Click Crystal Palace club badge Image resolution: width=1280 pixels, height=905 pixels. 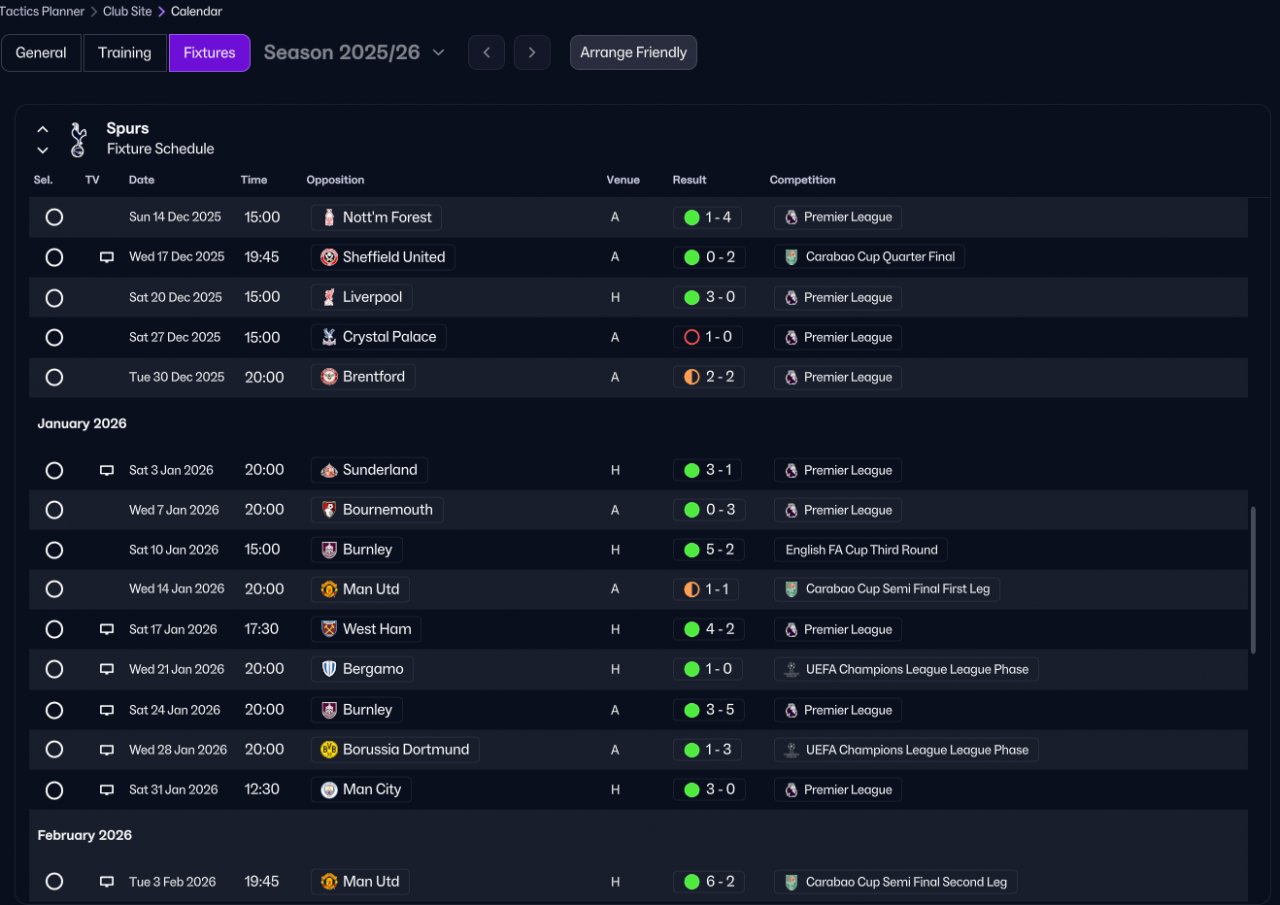tap(329, 337)
